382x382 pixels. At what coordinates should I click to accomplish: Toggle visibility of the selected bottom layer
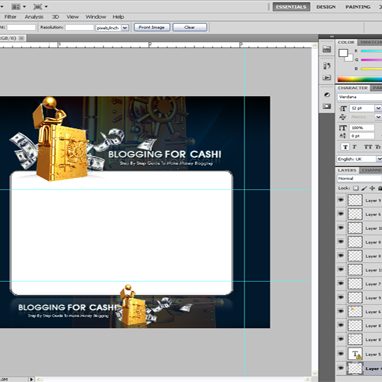tap(341, 368)
